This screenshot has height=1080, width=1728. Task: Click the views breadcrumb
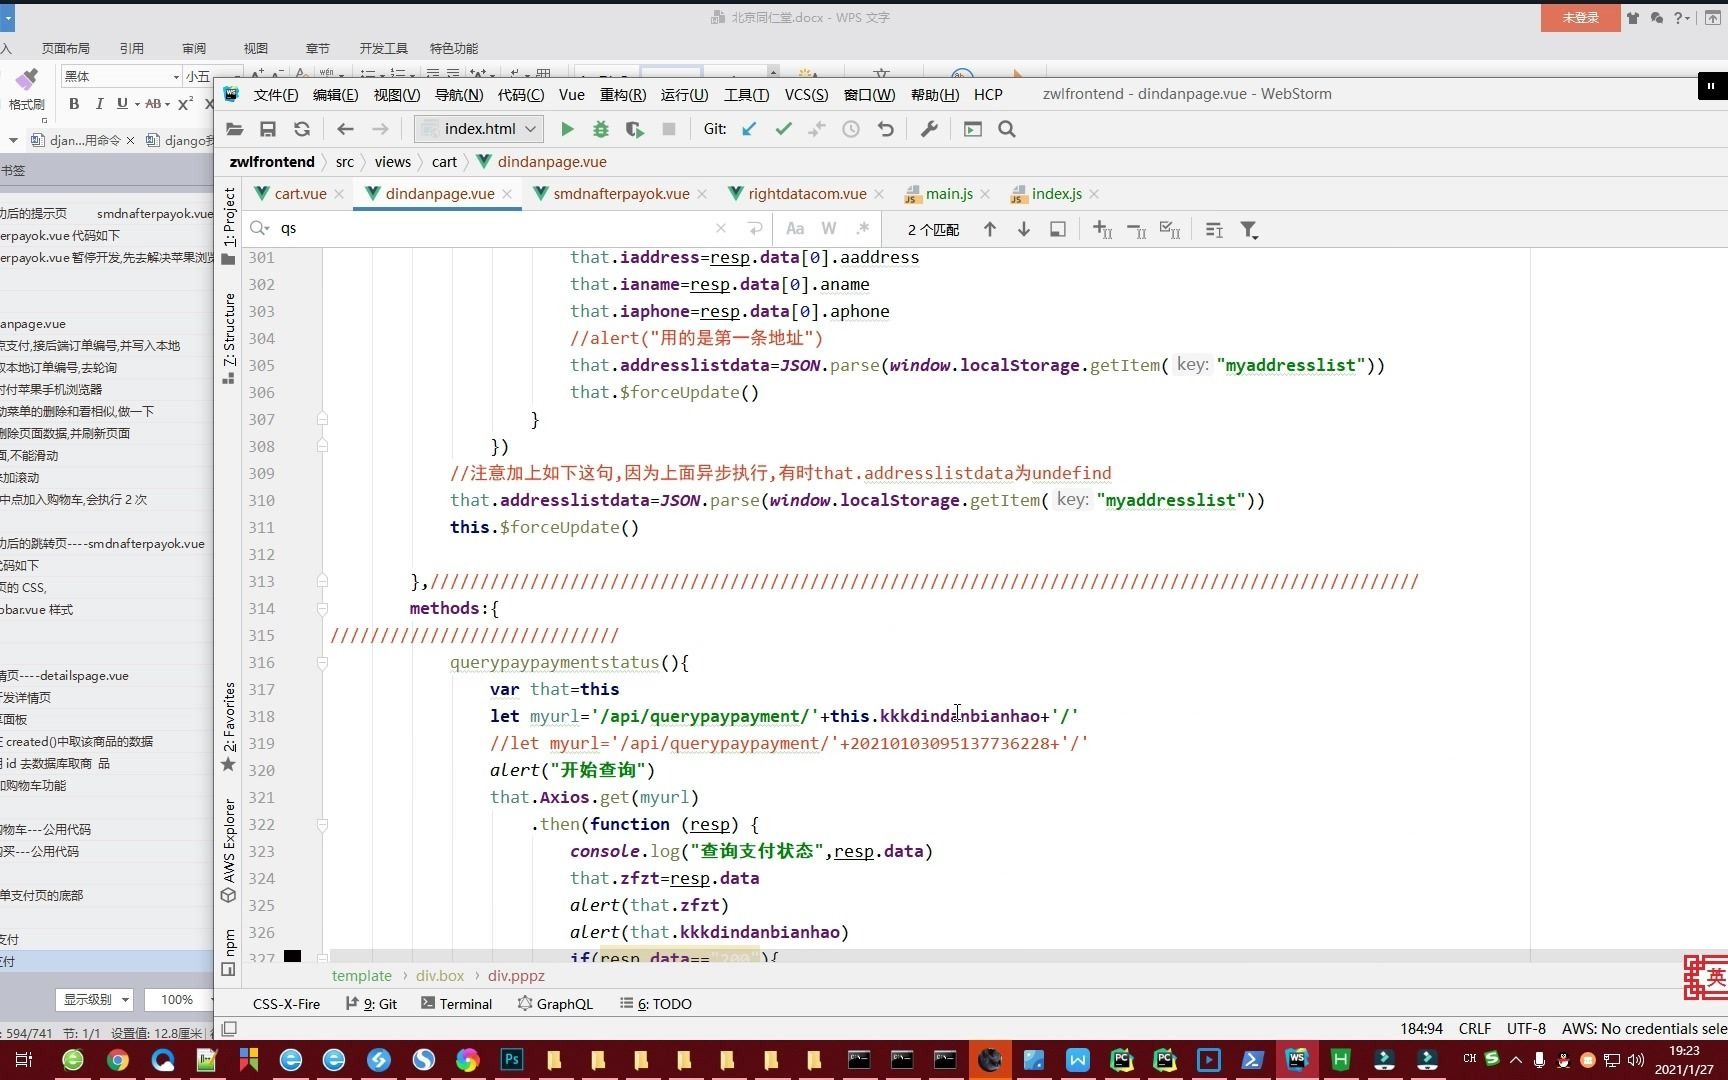[x=392, y=161]
